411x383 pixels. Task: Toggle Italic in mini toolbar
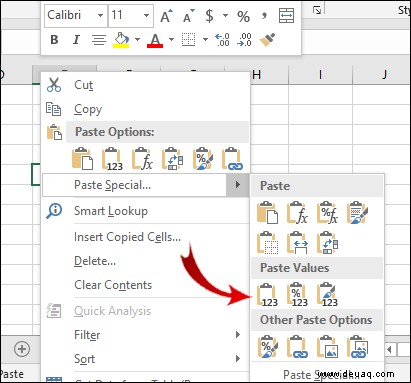76,40
